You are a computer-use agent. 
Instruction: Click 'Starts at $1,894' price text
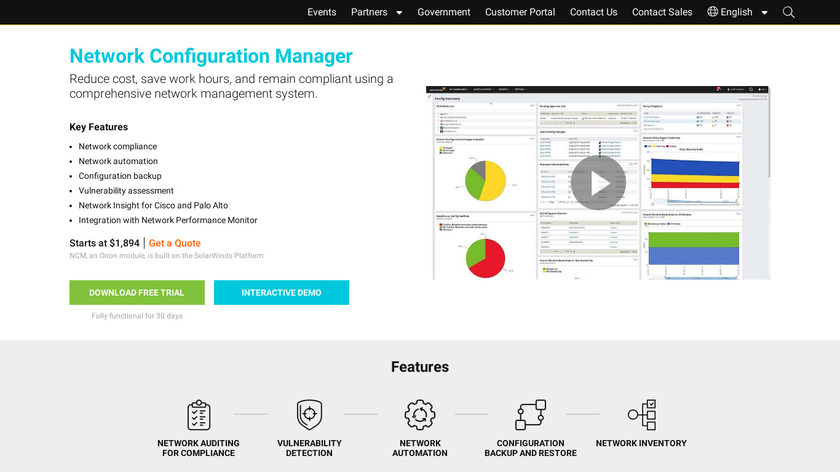pyautogui.click(x=104, y=243)
